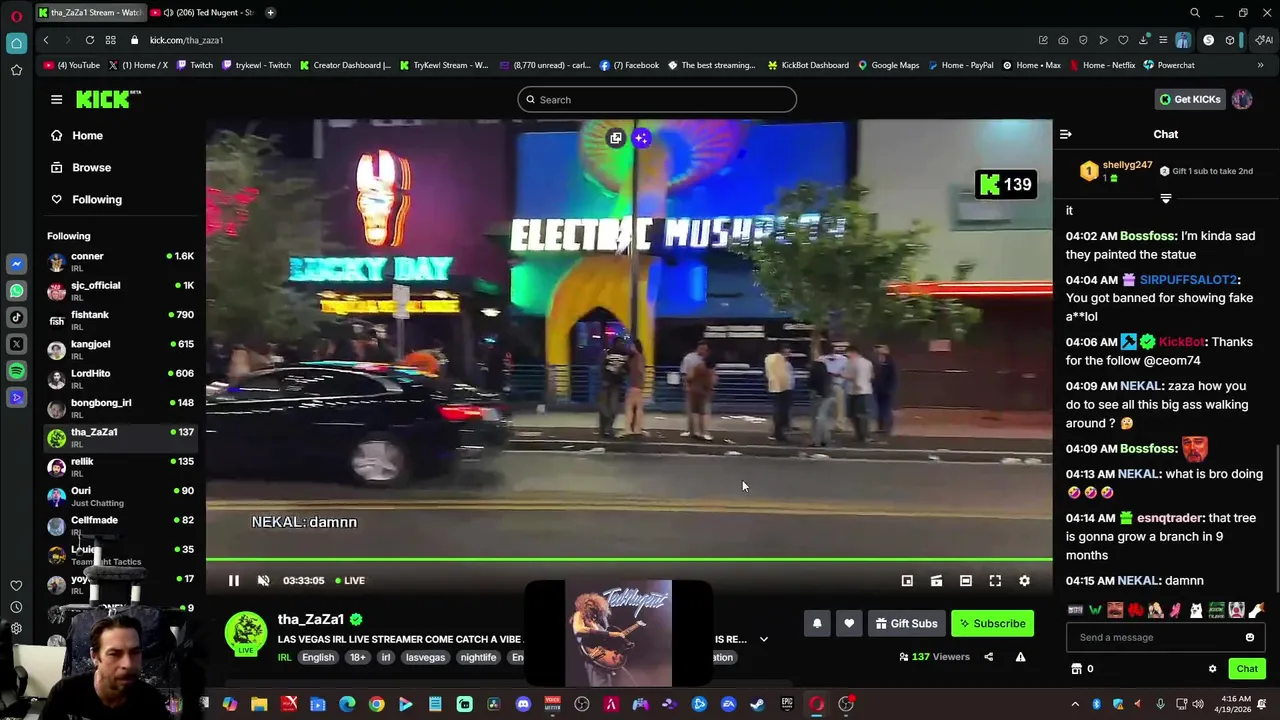
Task: Open TikTok in Opera sidebar
Action: (16, 318)
